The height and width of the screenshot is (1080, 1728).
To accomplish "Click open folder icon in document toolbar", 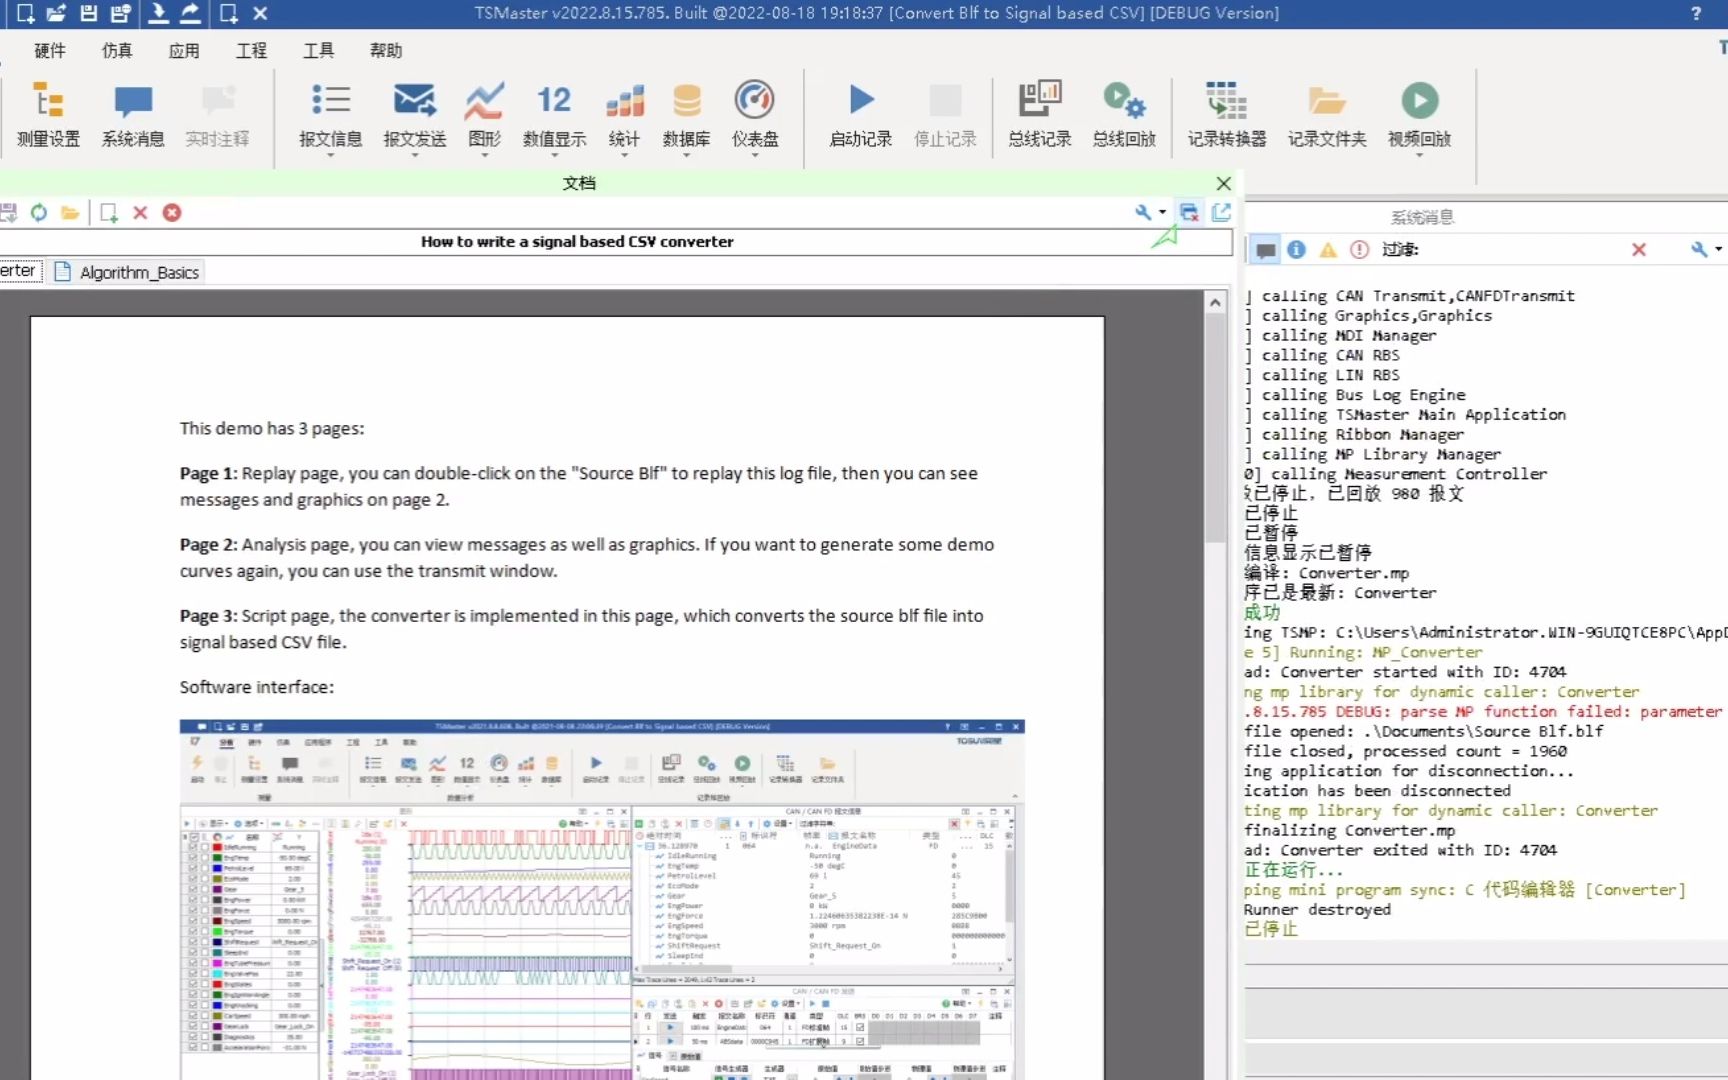I will [x=70, y=212].
